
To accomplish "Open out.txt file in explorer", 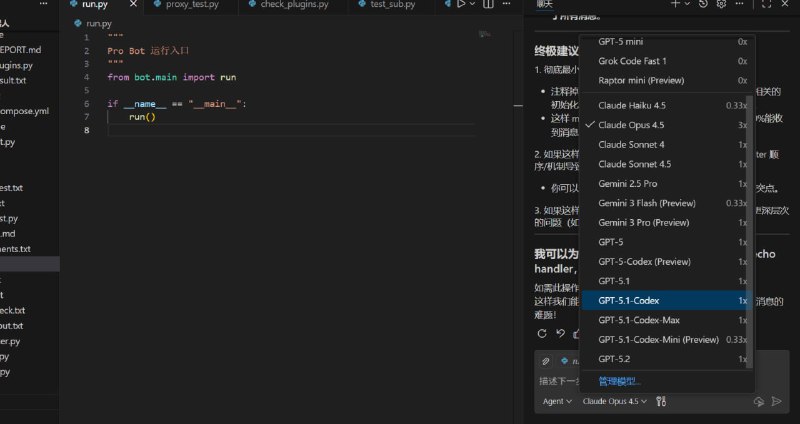I will point(12,326).
